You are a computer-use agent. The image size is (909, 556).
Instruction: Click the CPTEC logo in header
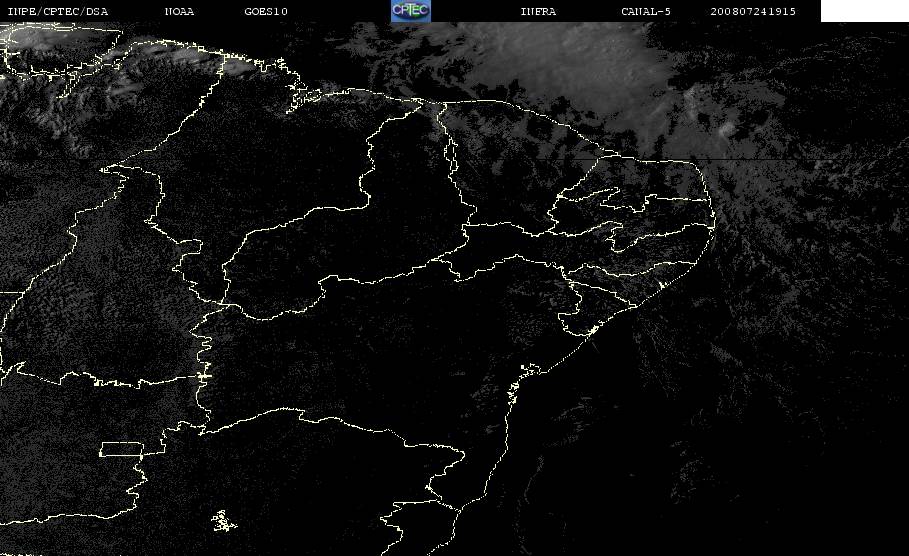click(410, 11)
